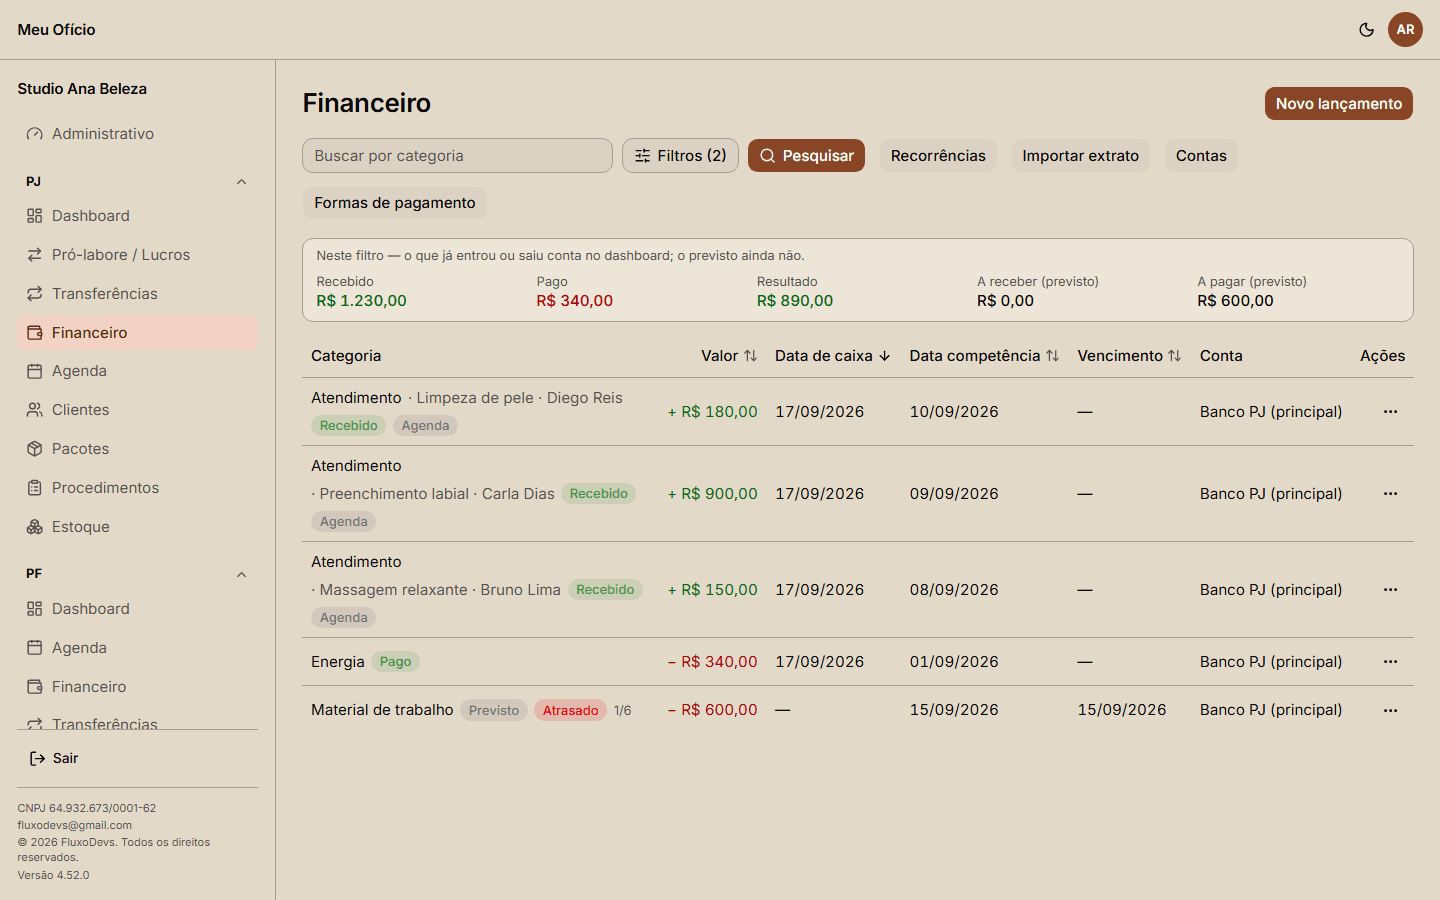Sort by Data de caixa column
The width and height of the screenshot is (1440, 900).
click(832, 356)
